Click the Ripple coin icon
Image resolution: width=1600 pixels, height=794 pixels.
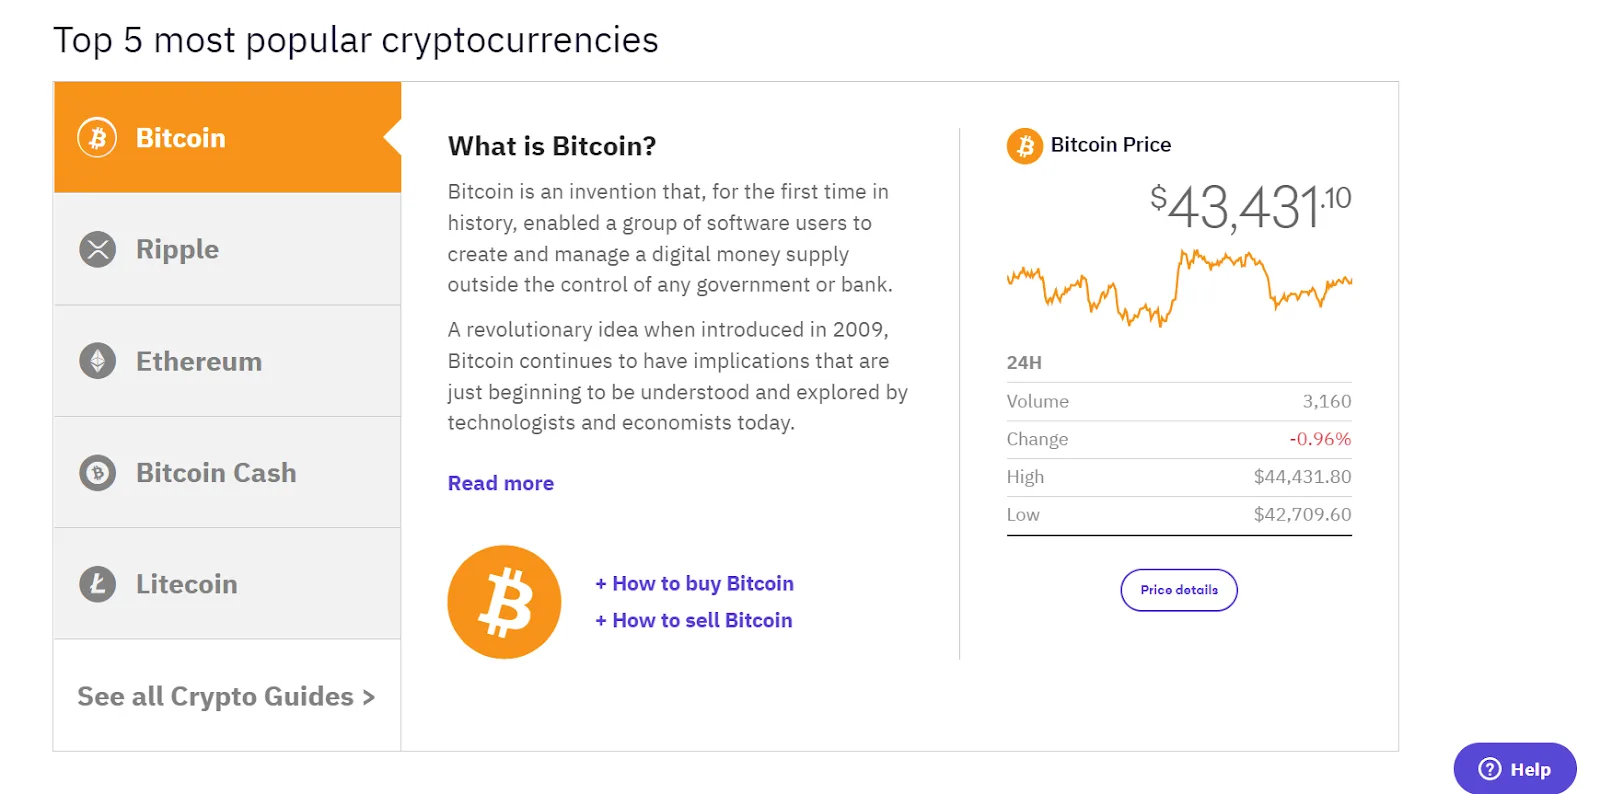(x=97, y=249)
